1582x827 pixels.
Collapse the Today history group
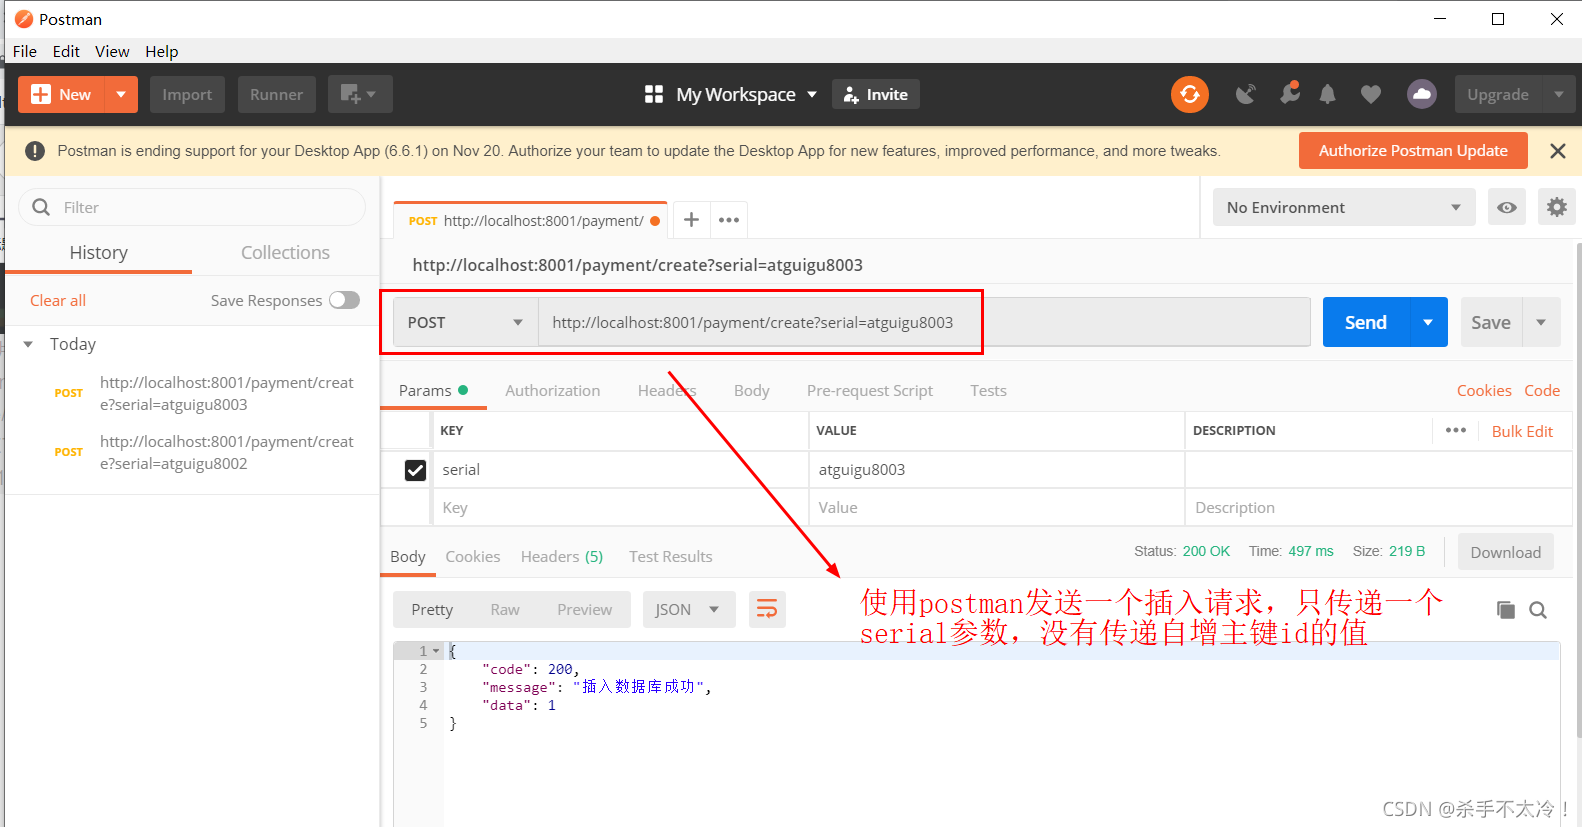click(28, 344)
